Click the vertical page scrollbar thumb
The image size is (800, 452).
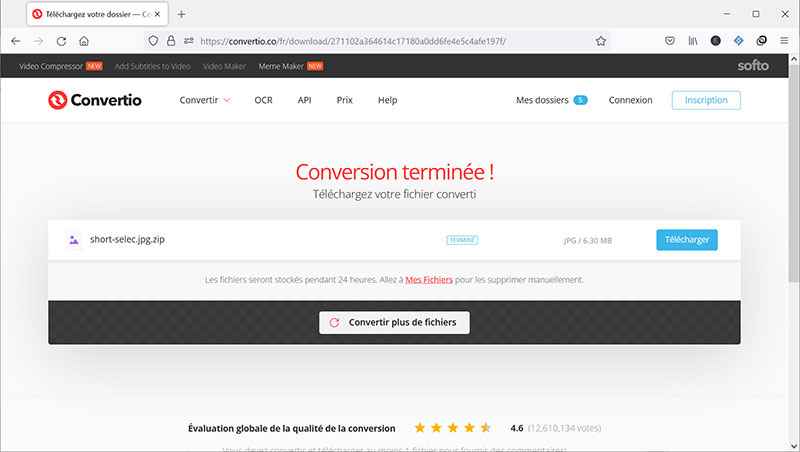pyautogui.click(x=793, y=173)
